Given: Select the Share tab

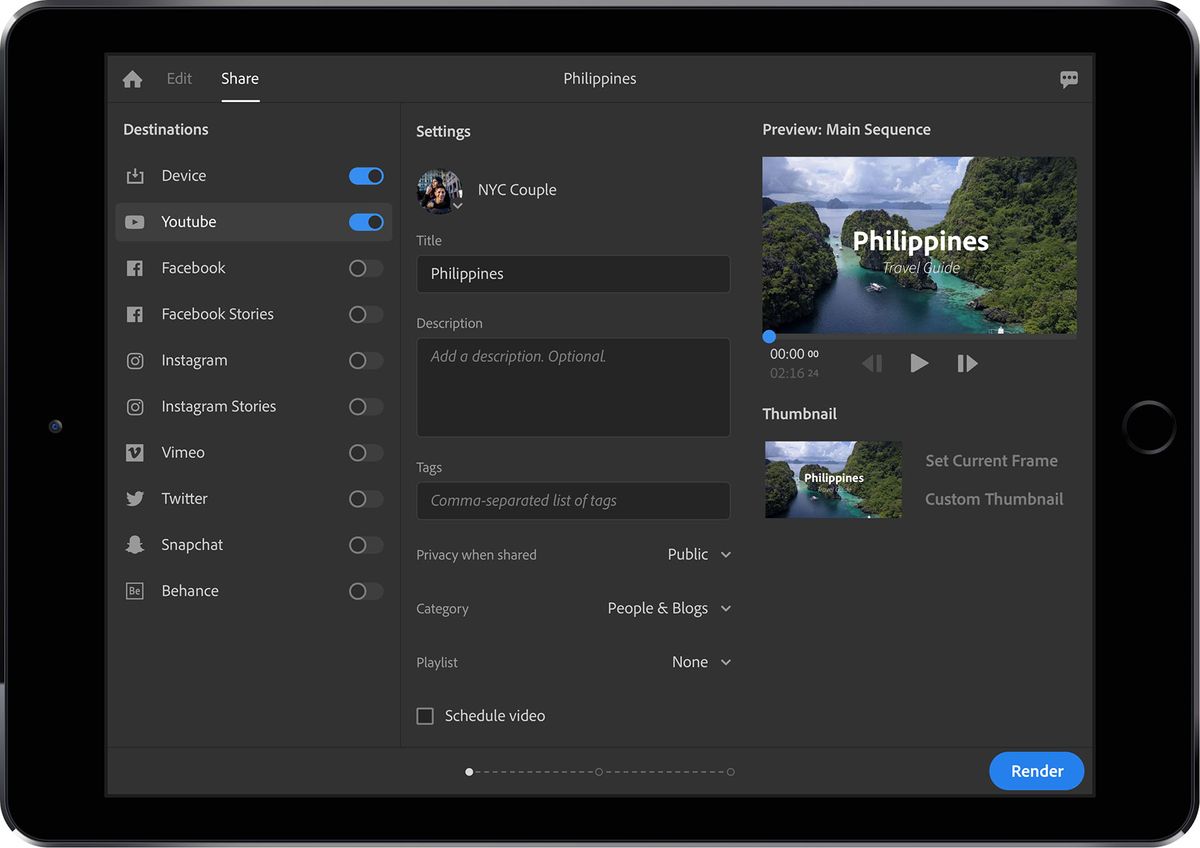Looking at the screenshot, I should 239,78.
